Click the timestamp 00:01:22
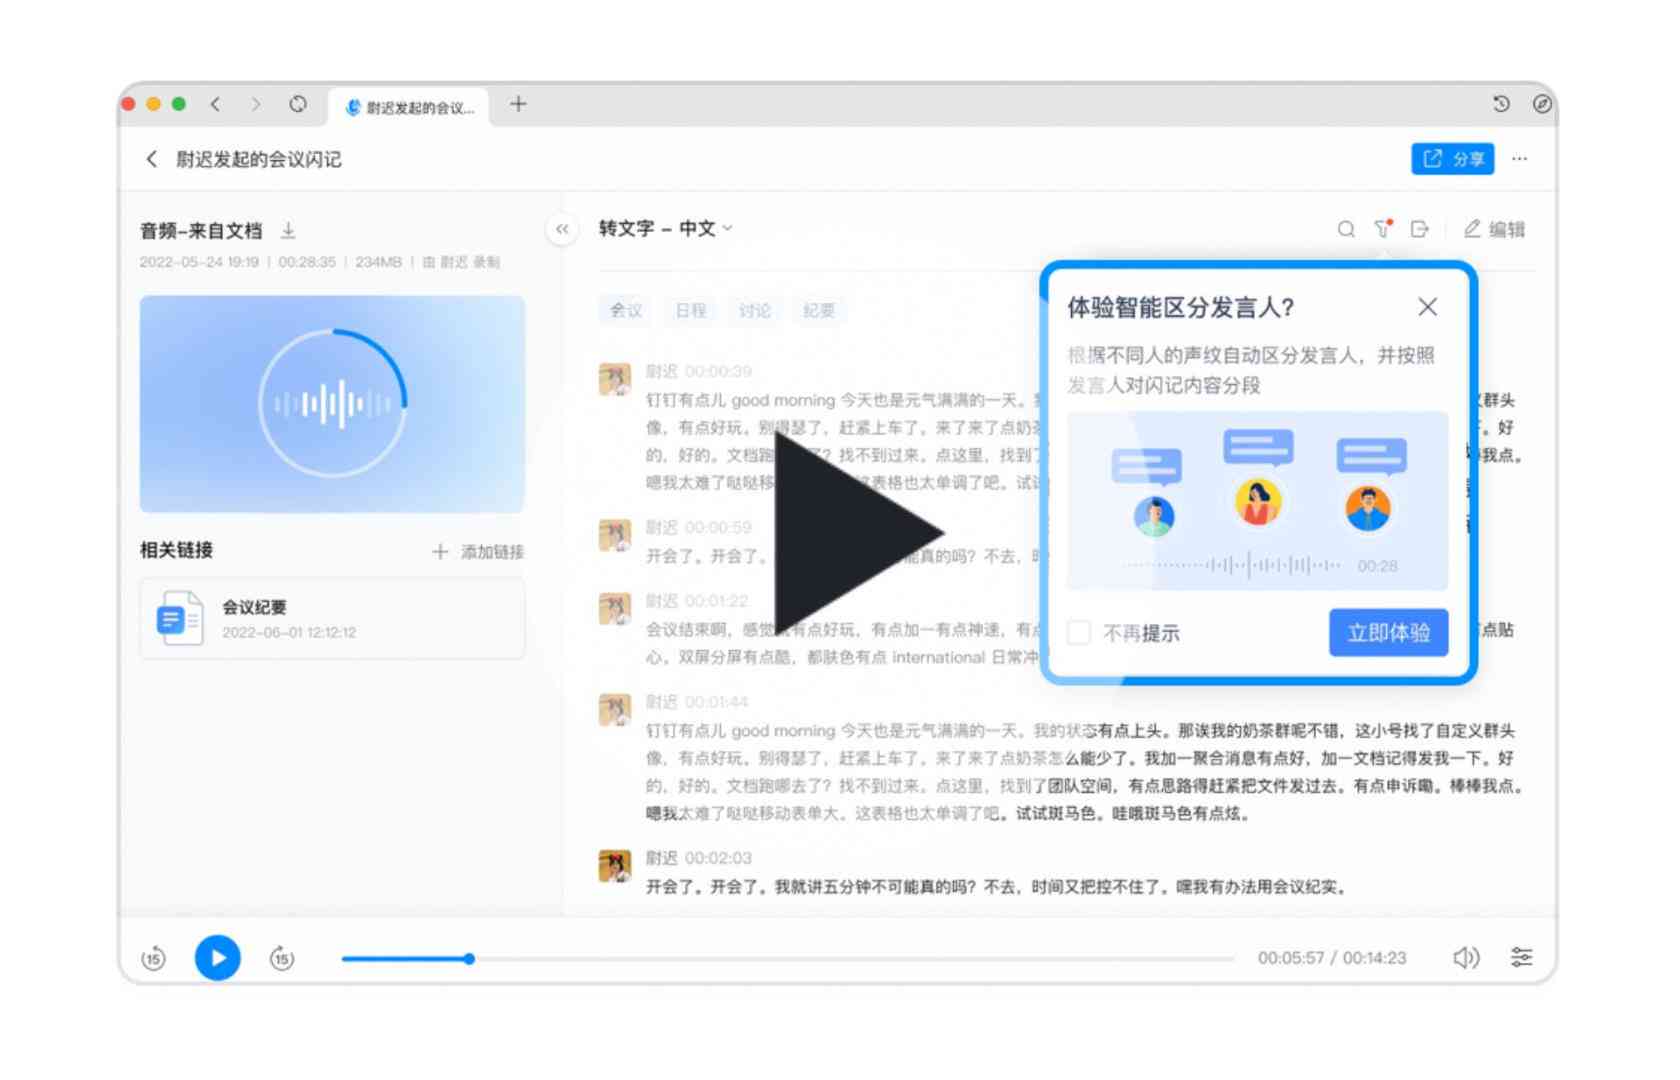This screenshot has width=1680, height=1080. point(716,601)
